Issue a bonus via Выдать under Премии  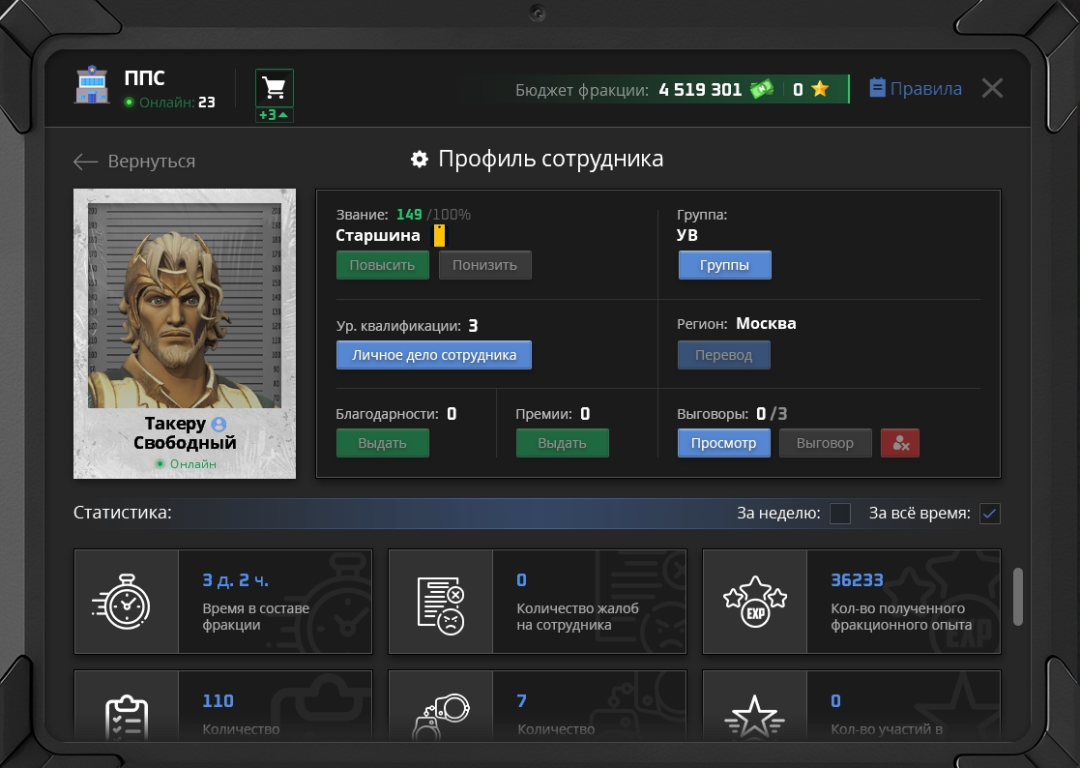click(562, 443)
